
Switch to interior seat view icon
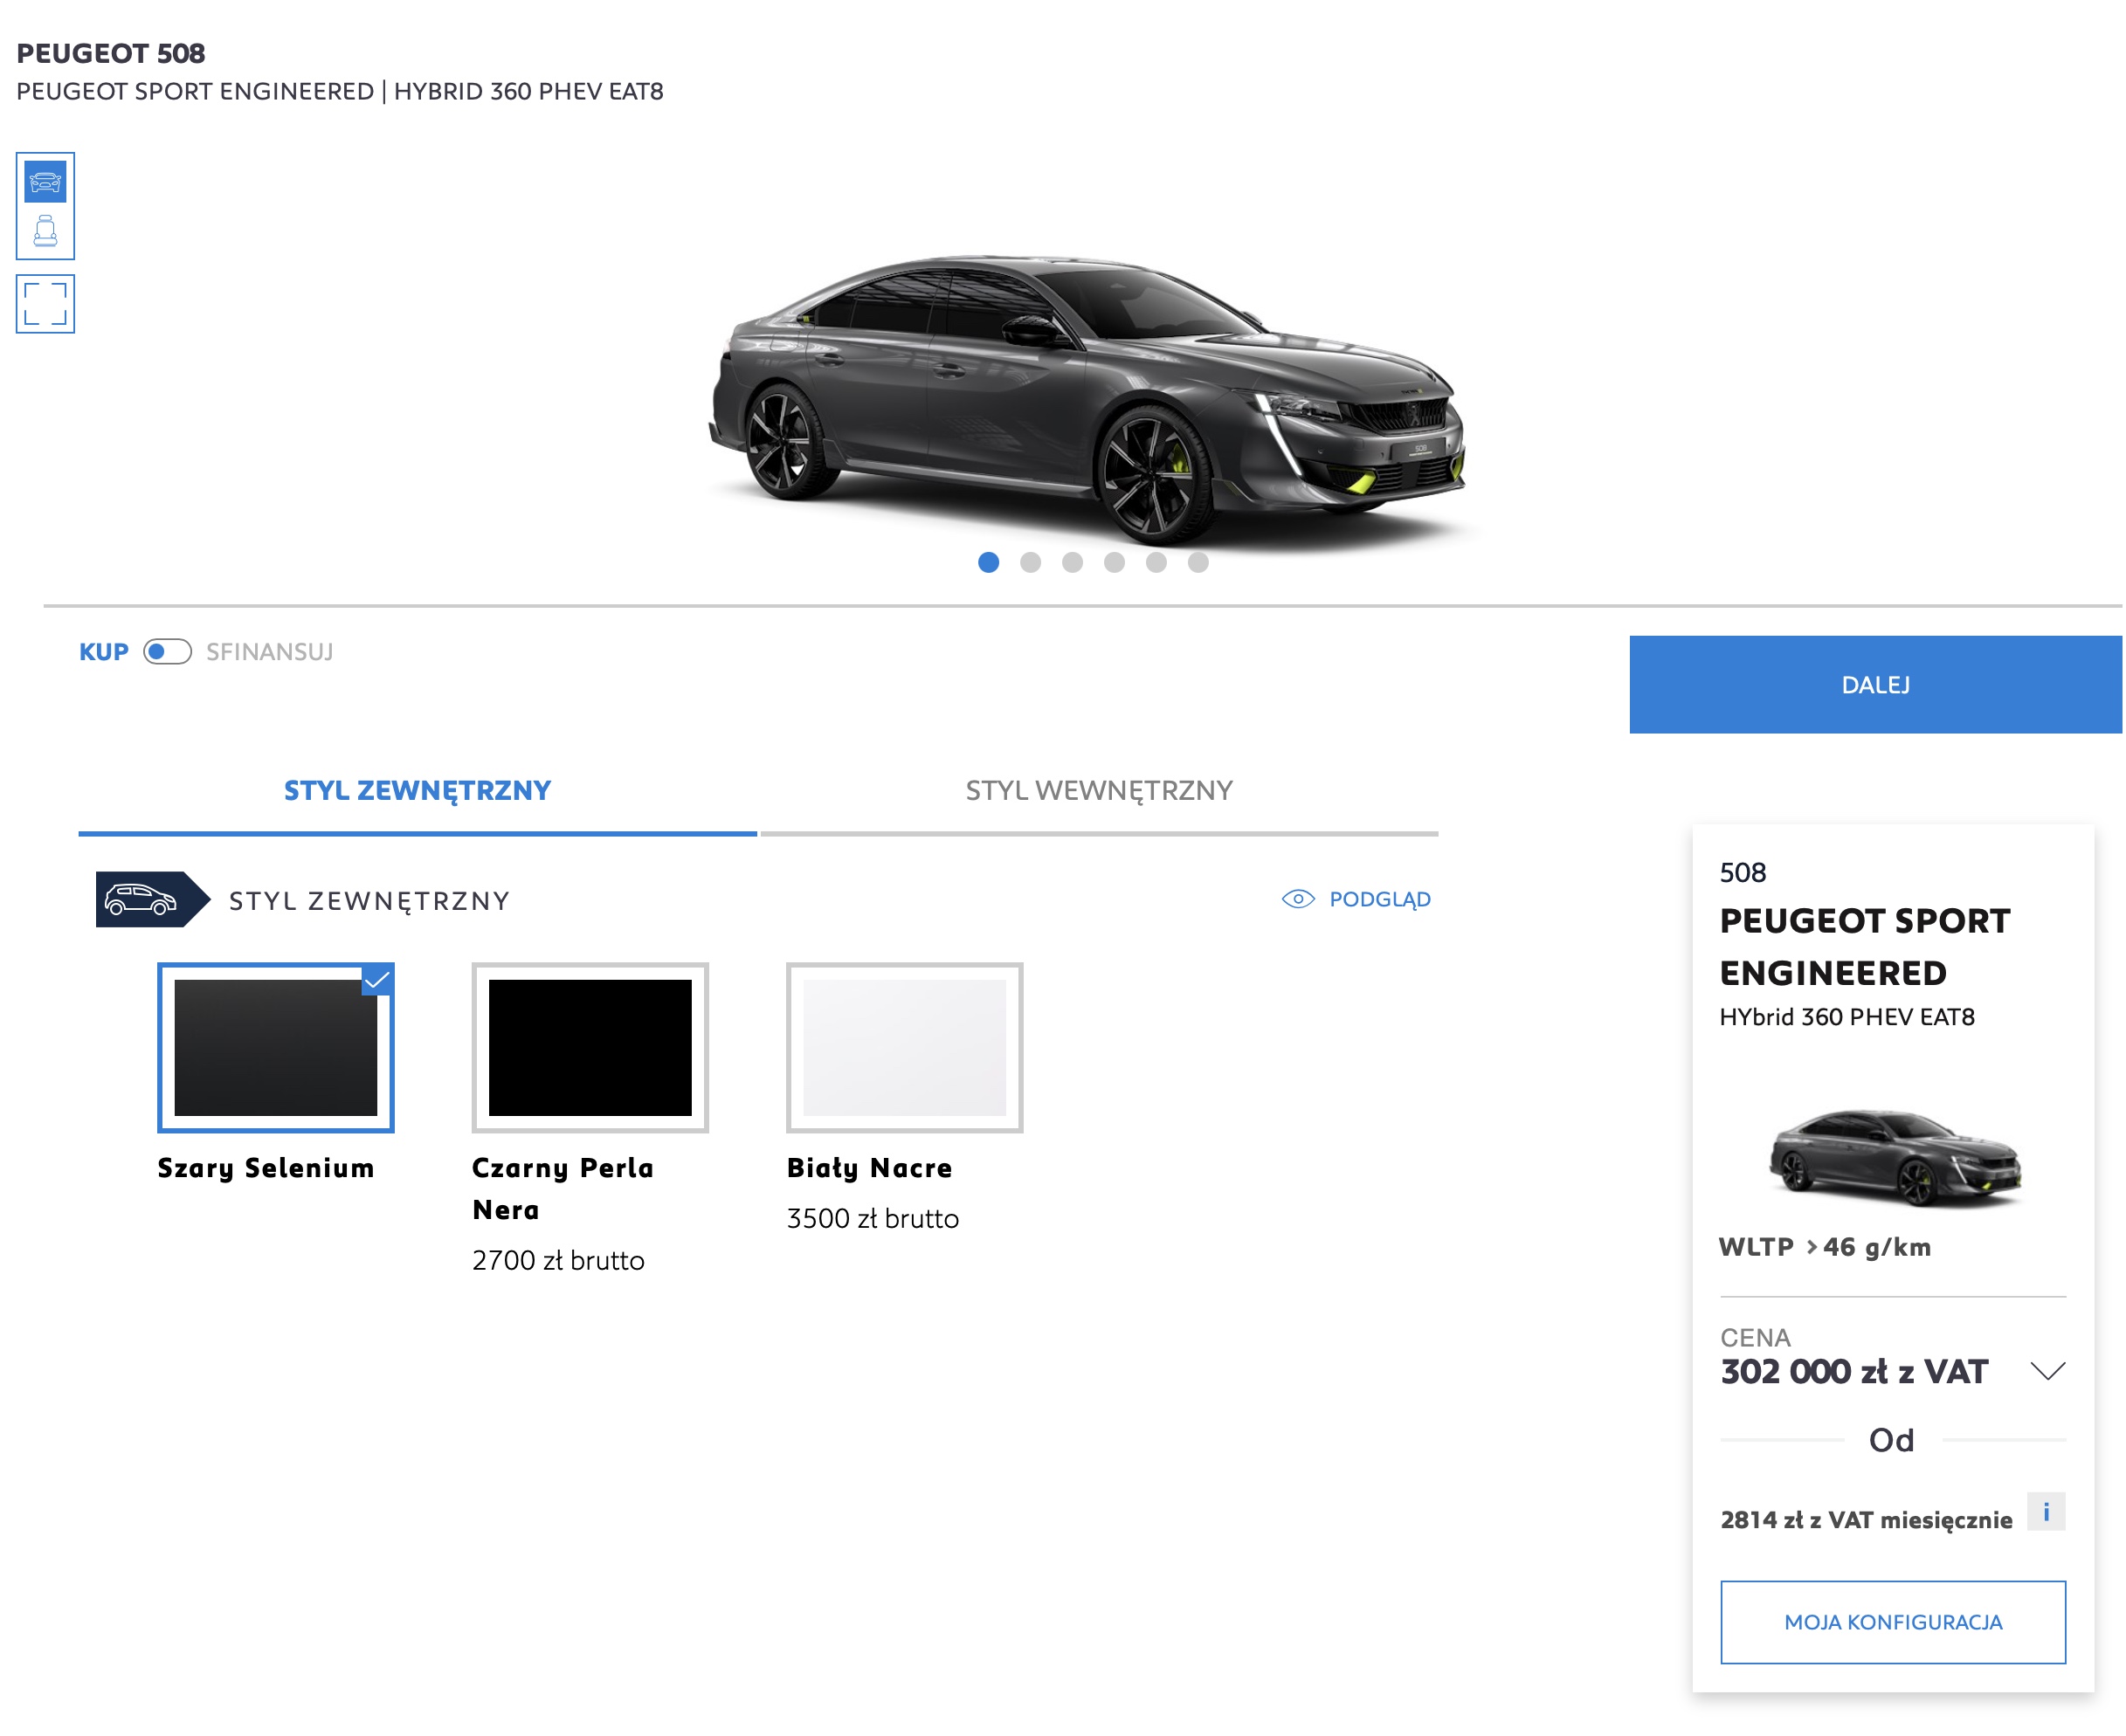click(45, 231)
